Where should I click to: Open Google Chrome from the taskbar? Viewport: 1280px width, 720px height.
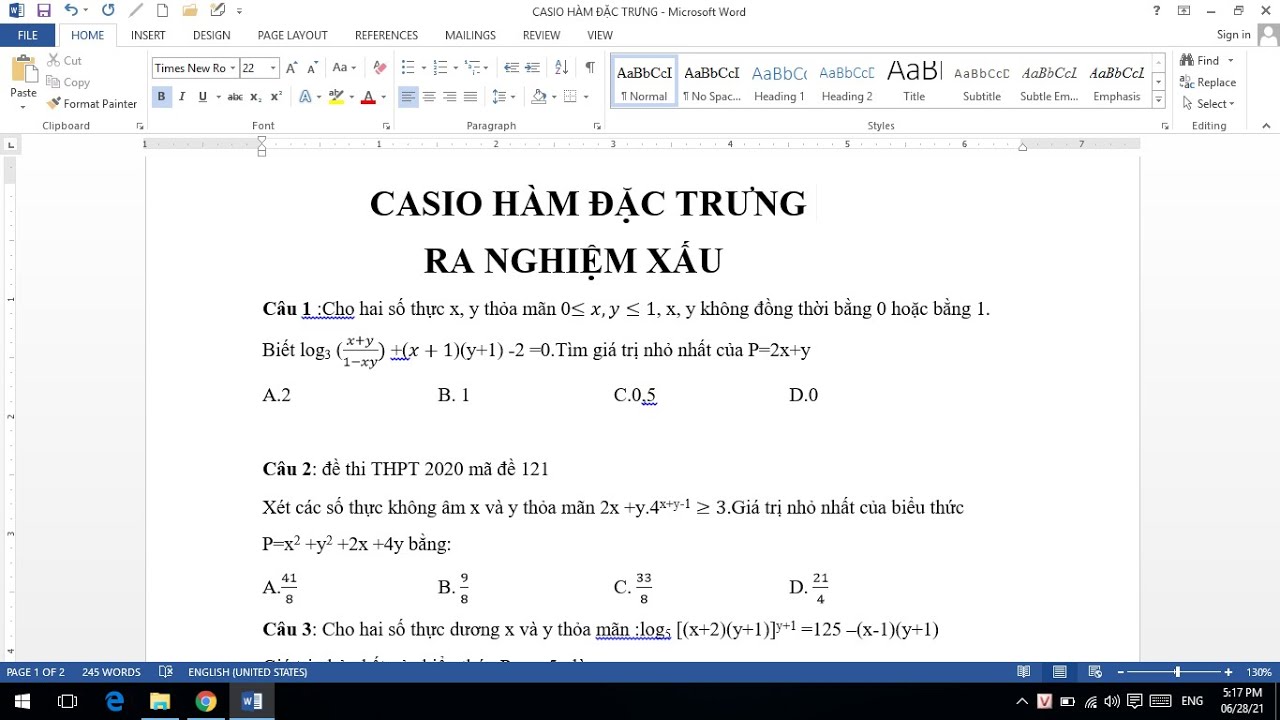click(206, 701)
